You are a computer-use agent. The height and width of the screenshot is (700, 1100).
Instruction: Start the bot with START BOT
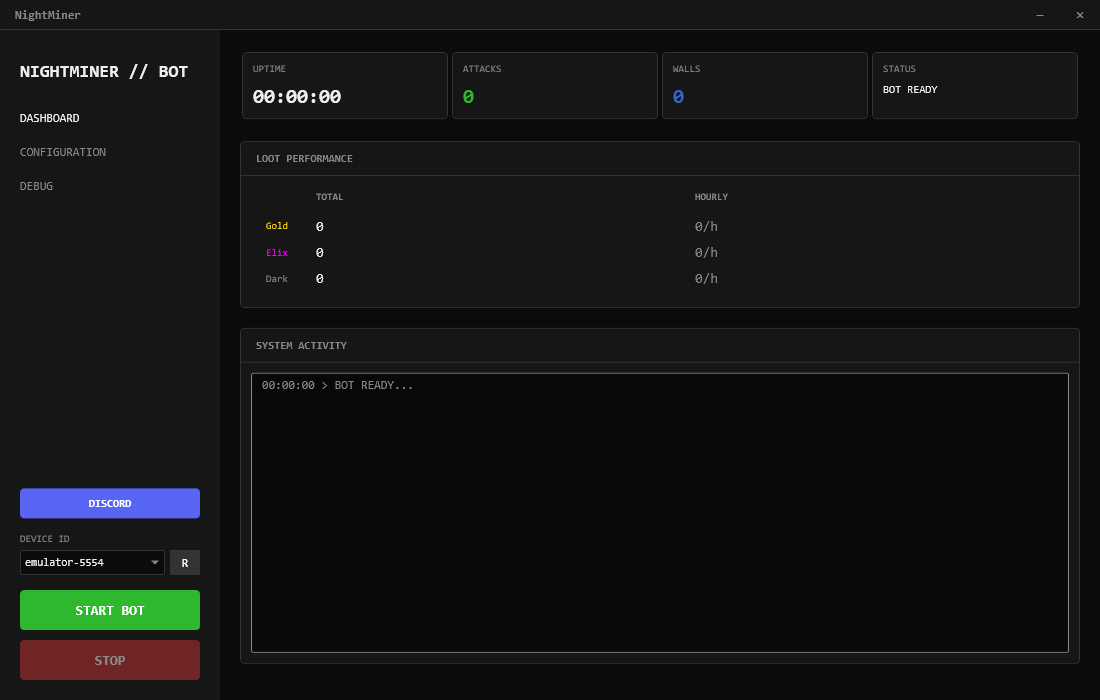110,610
